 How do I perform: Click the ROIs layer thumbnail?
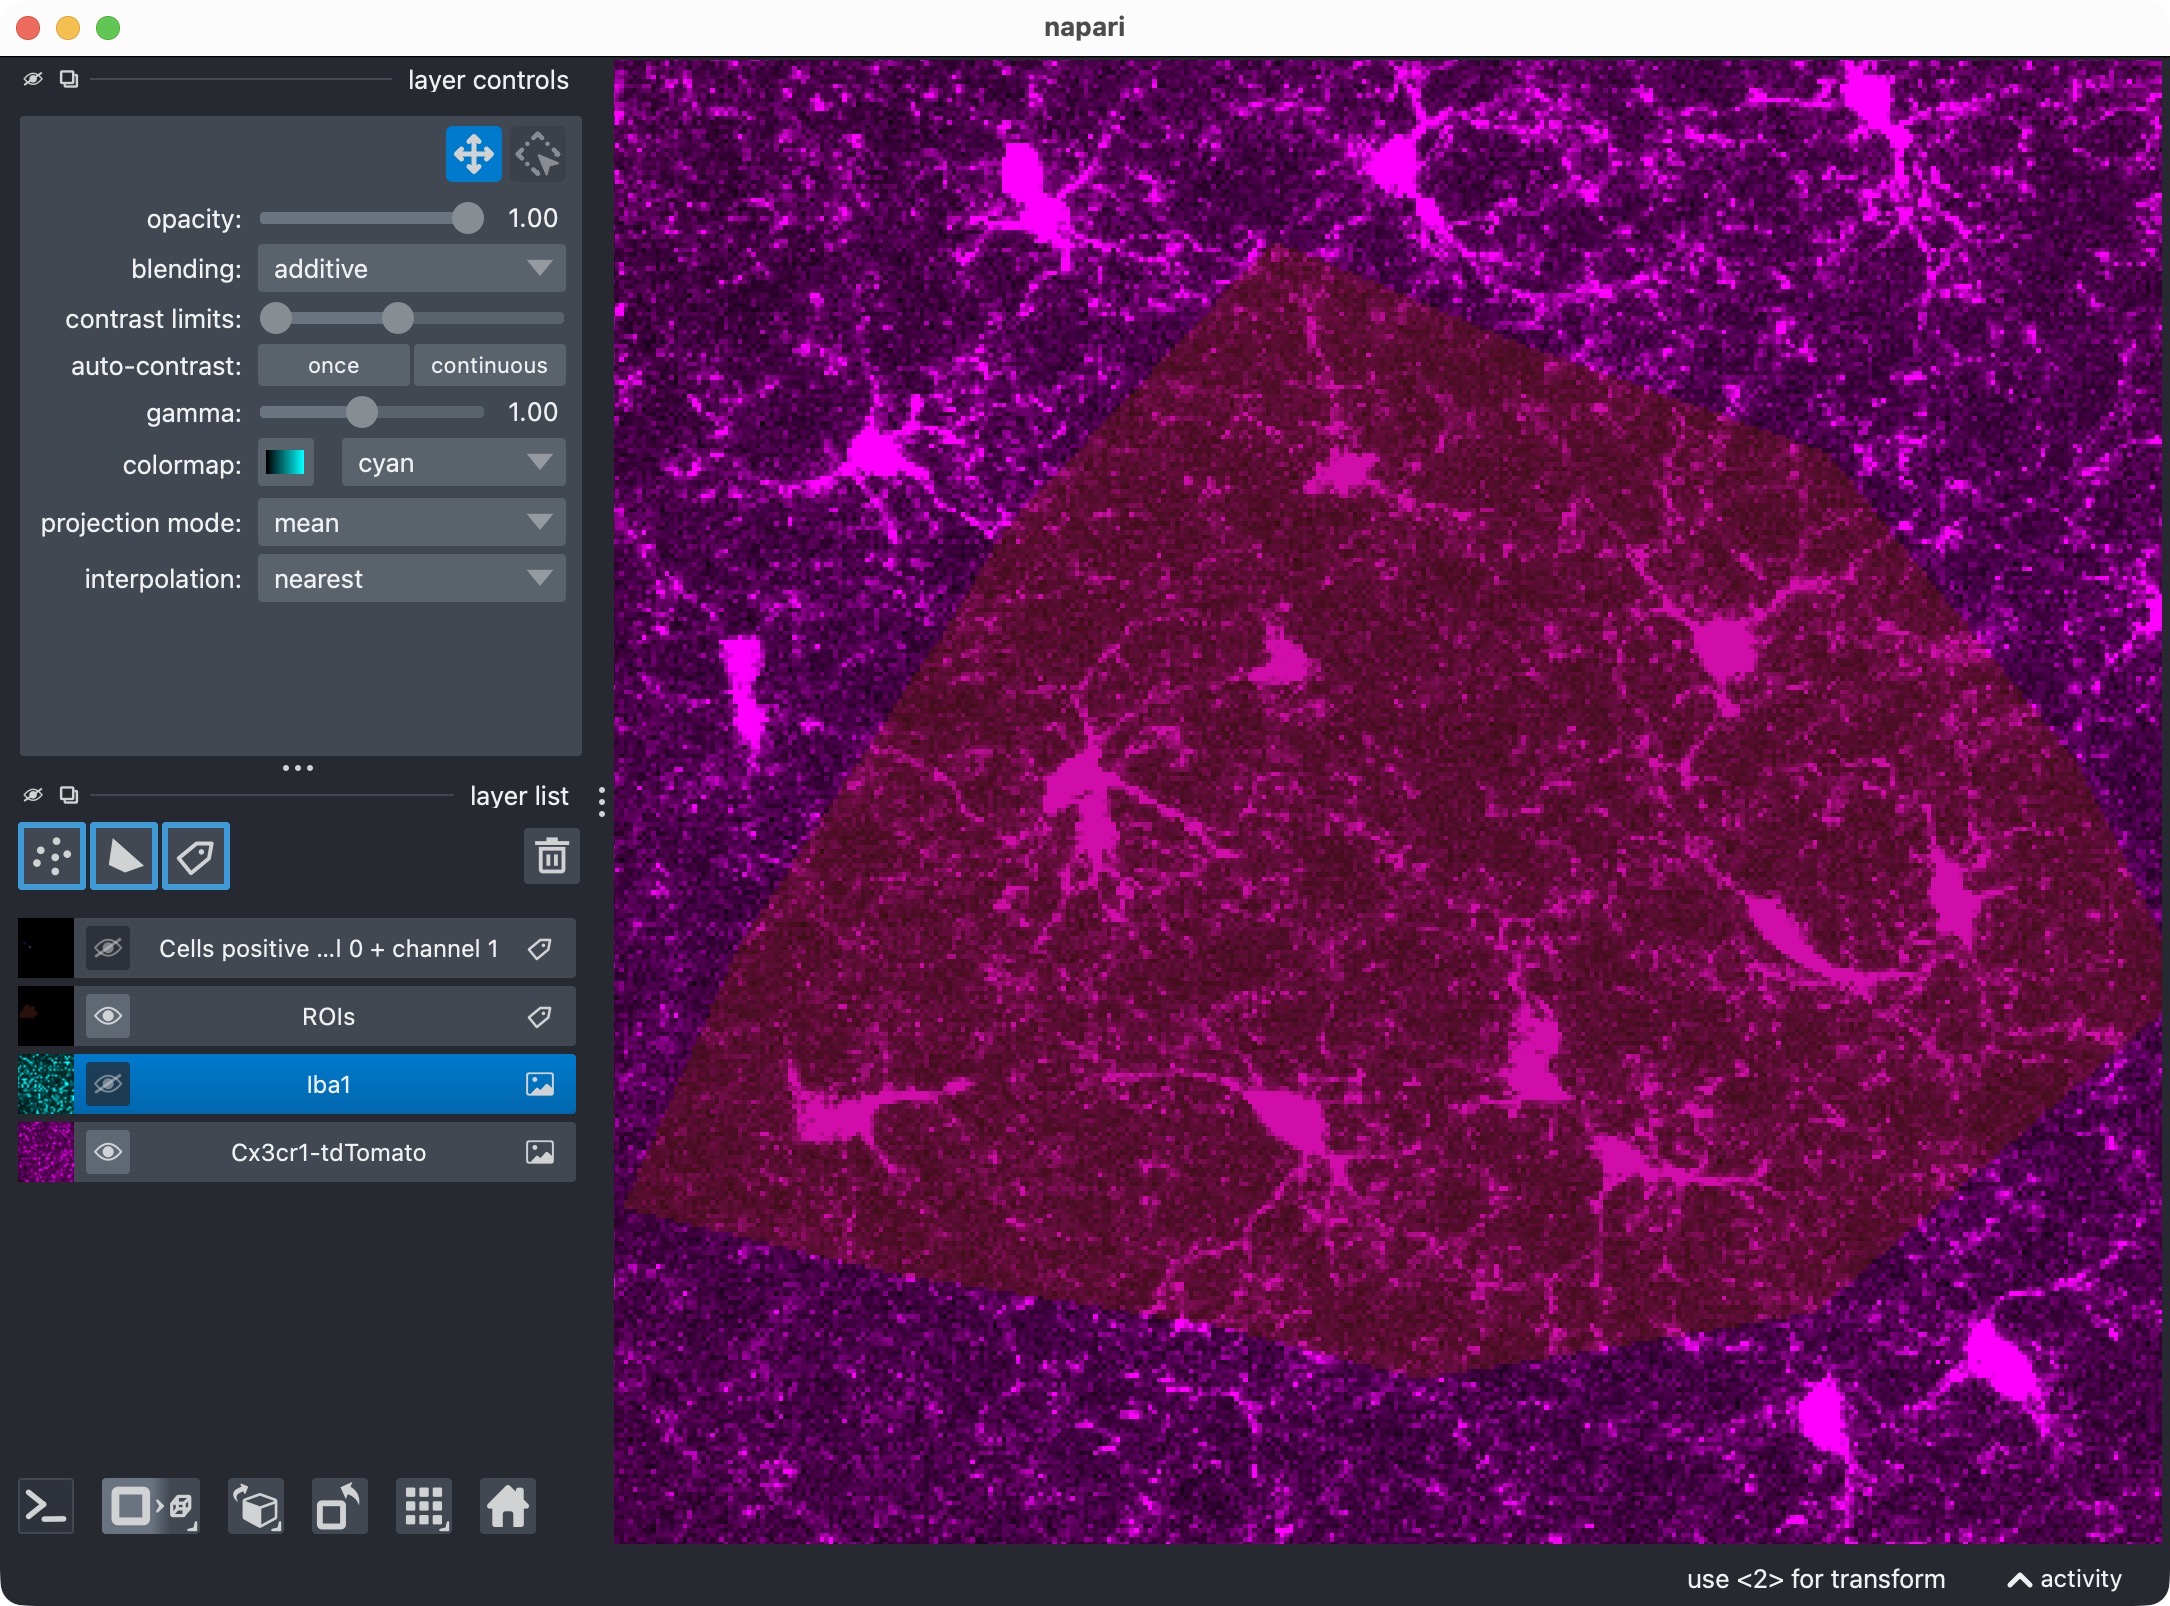tap(46, 1016)
